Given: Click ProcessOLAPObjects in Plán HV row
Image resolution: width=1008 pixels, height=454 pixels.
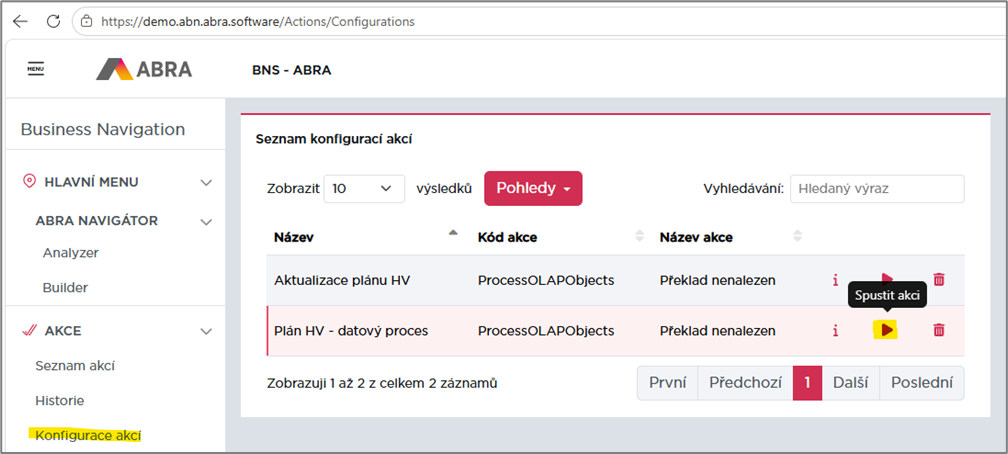Looking at the screenshot, I should (546, 331).
